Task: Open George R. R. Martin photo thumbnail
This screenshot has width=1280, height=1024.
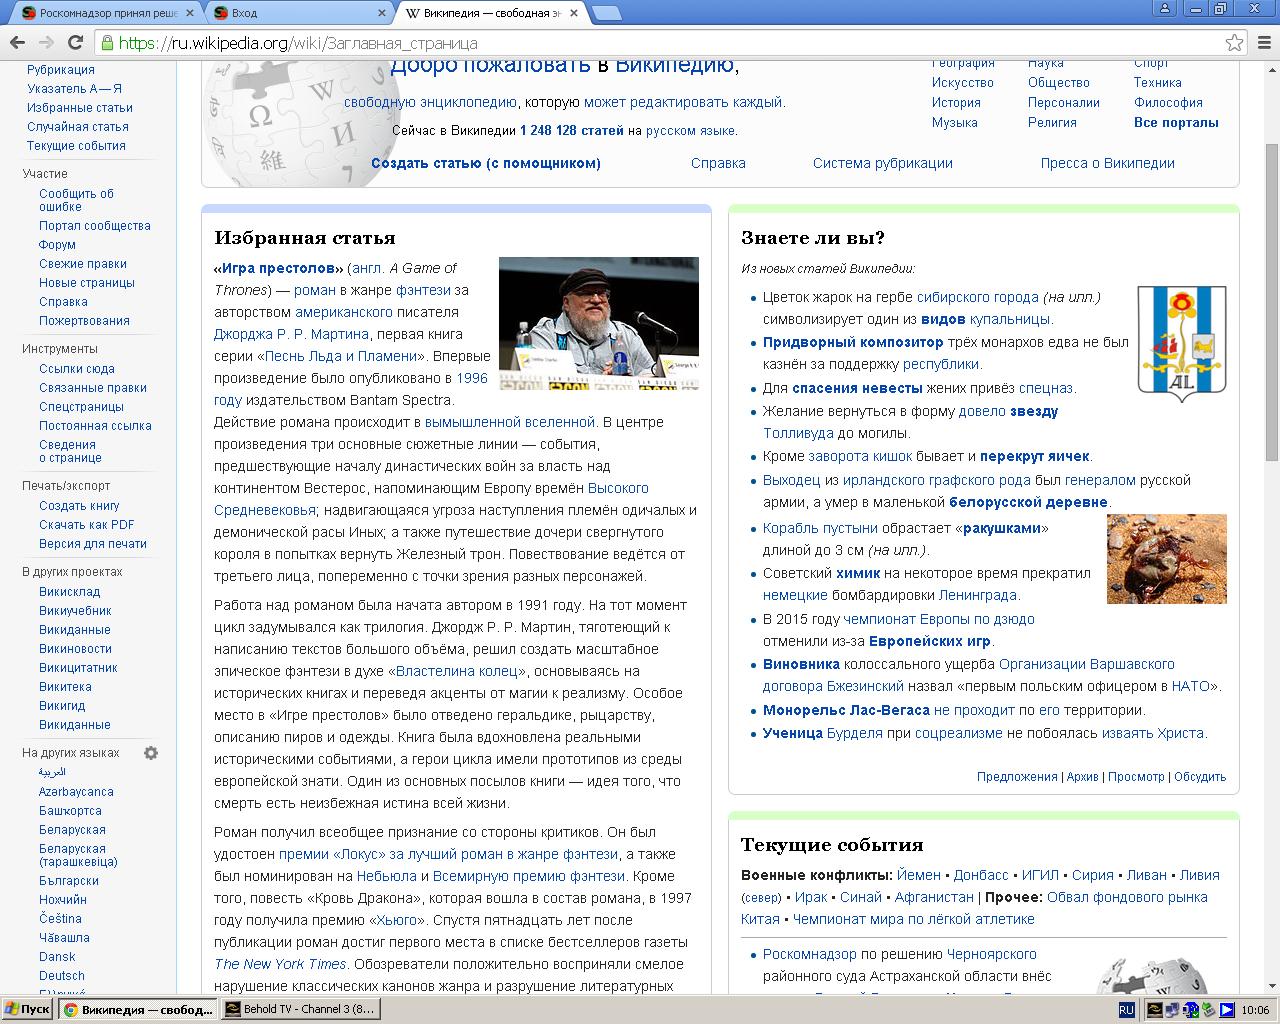Action: point(598,323)
